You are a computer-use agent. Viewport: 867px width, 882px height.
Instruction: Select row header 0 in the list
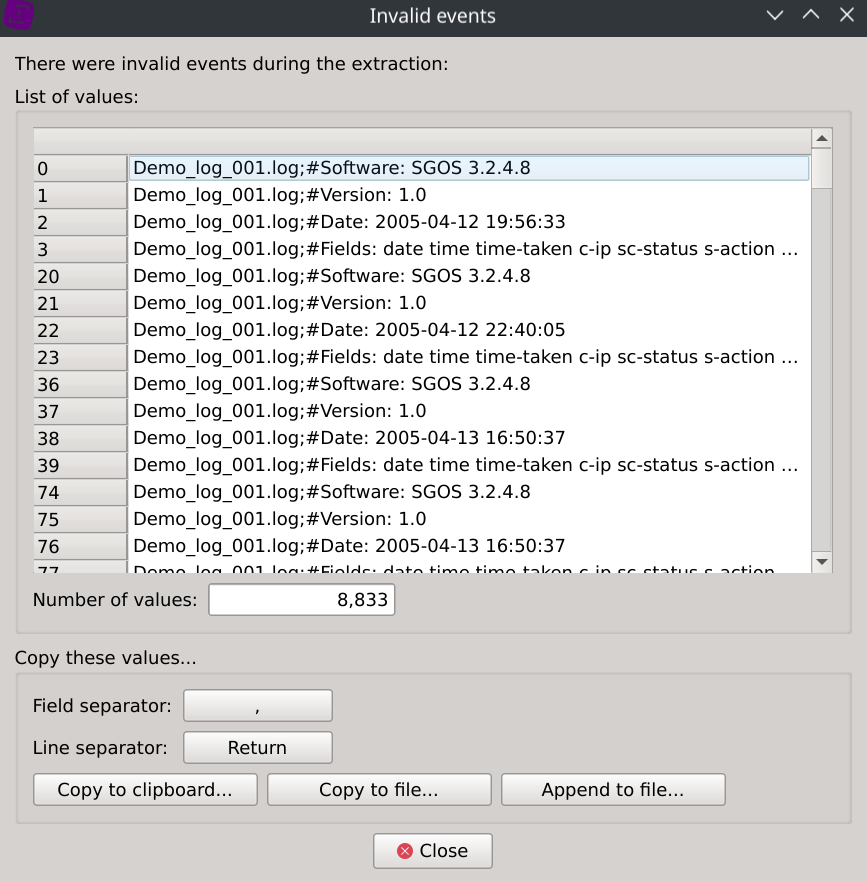click(x=79, y=168)
